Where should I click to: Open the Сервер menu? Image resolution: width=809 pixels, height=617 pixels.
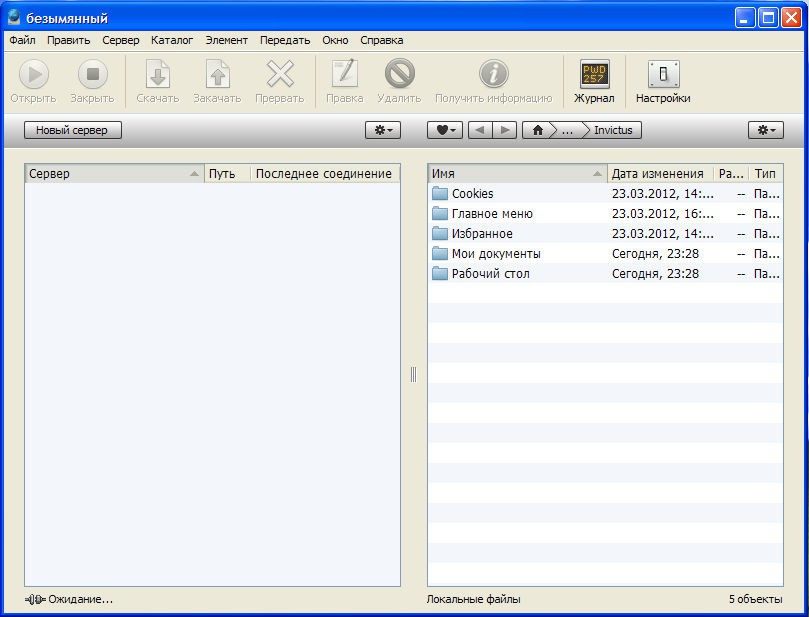(121, 40)
